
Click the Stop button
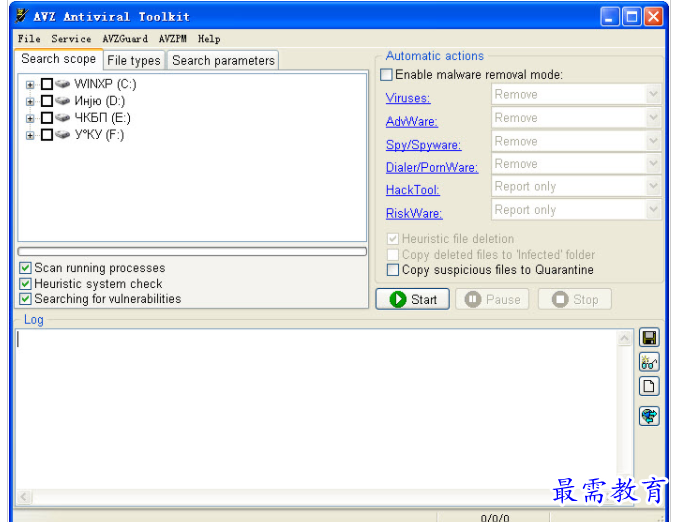(575, 299)
